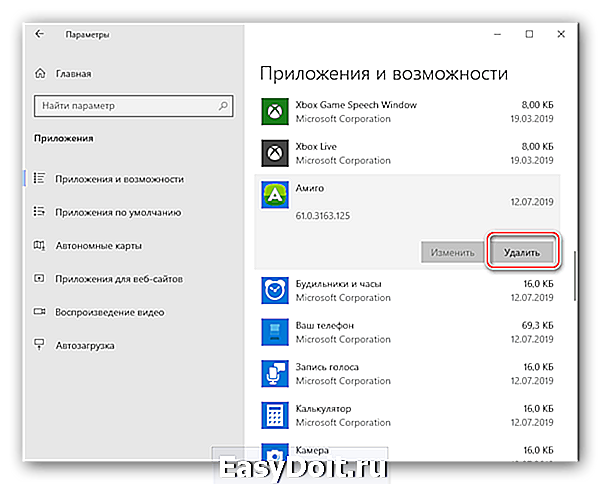Select the Ваш телефон entry

[x=407, y=332]
